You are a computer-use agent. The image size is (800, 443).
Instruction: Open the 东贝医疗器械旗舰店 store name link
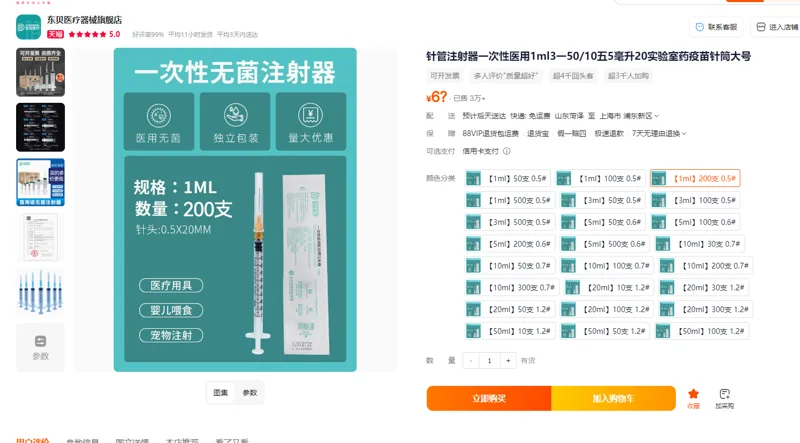[x=85, y=20]
